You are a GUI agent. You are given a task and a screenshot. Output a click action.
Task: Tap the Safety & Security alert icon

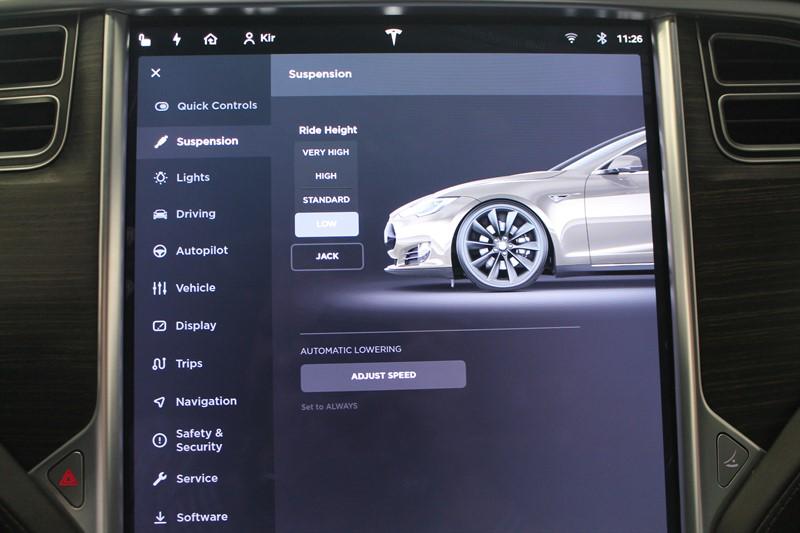pyautogui.click(x=159, y=440)
